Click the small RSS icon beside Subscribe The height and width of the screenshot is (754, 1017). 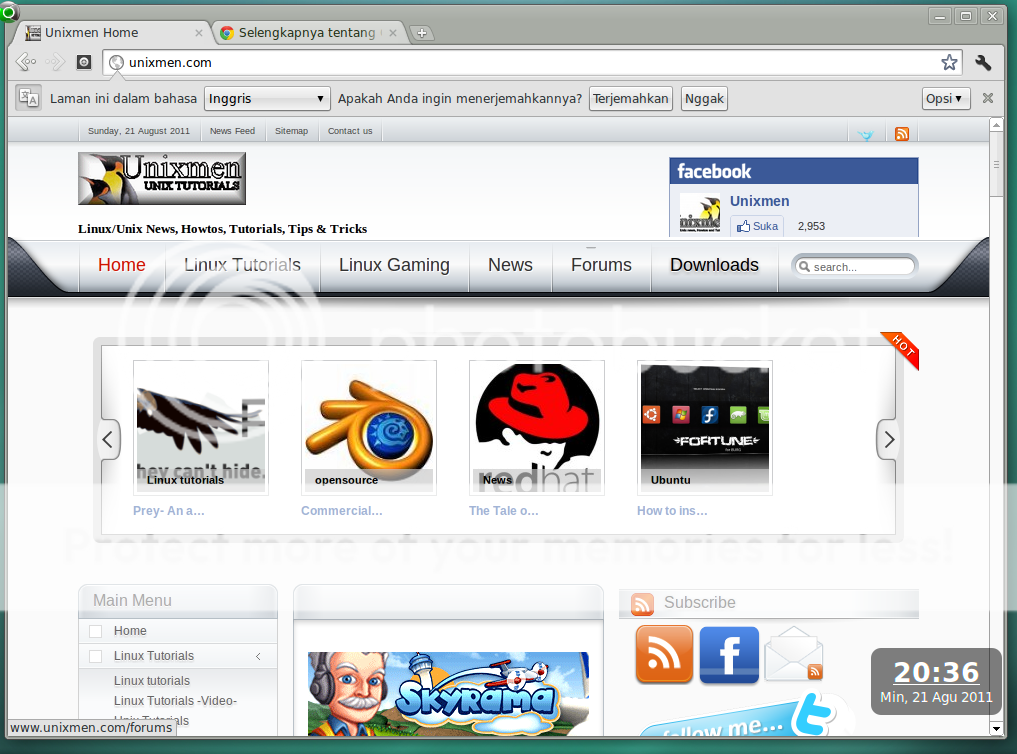(x=642, y=604)
